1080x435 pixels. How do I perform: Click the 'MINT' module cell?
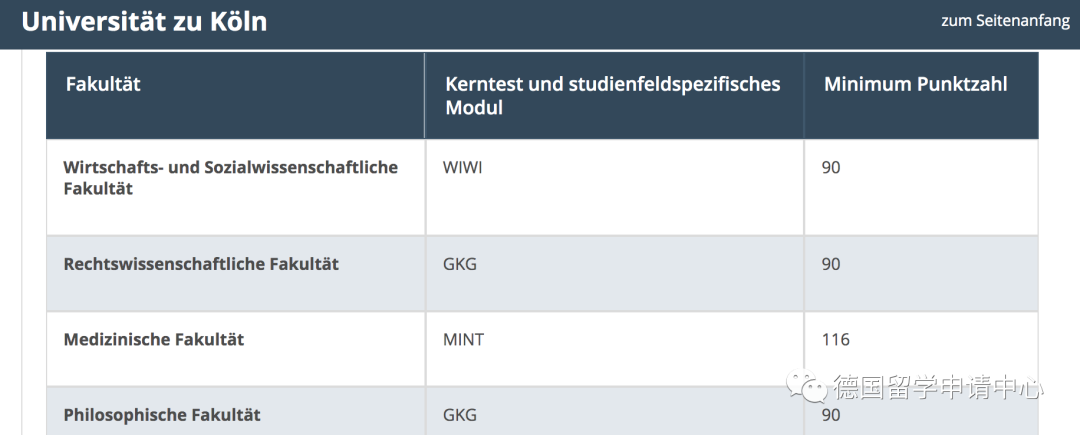coord(463,340)
